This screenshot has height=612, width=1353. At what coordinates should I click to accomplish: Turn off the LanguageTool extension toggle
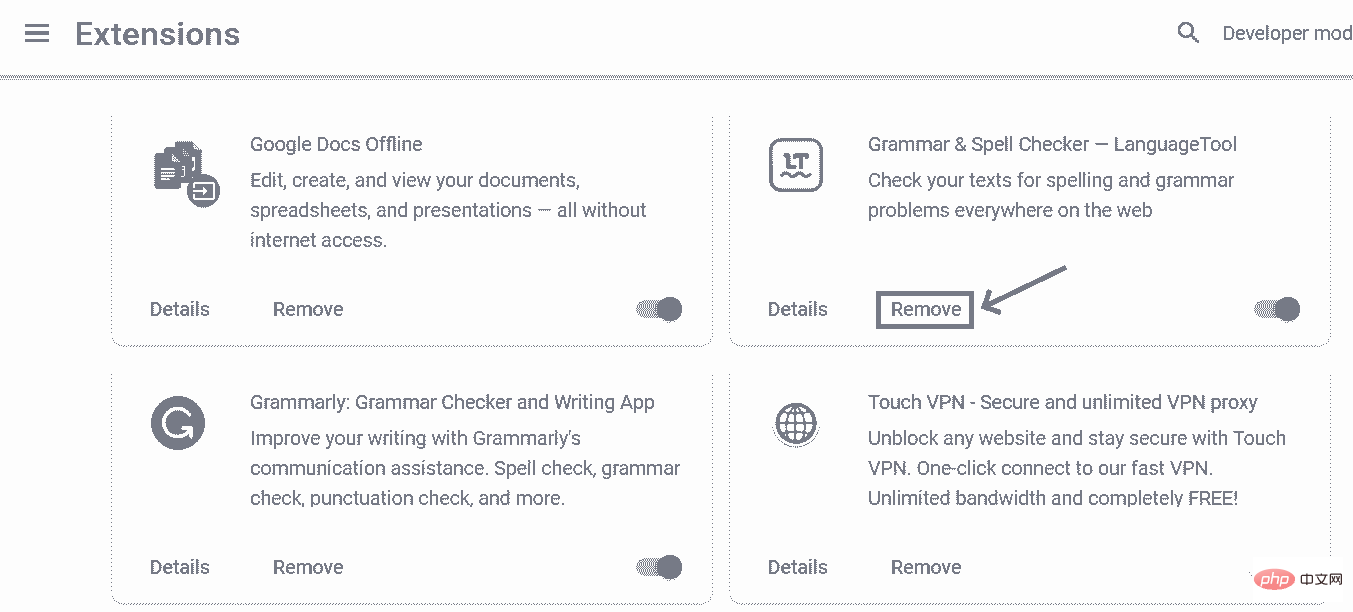pos(1278,309)
